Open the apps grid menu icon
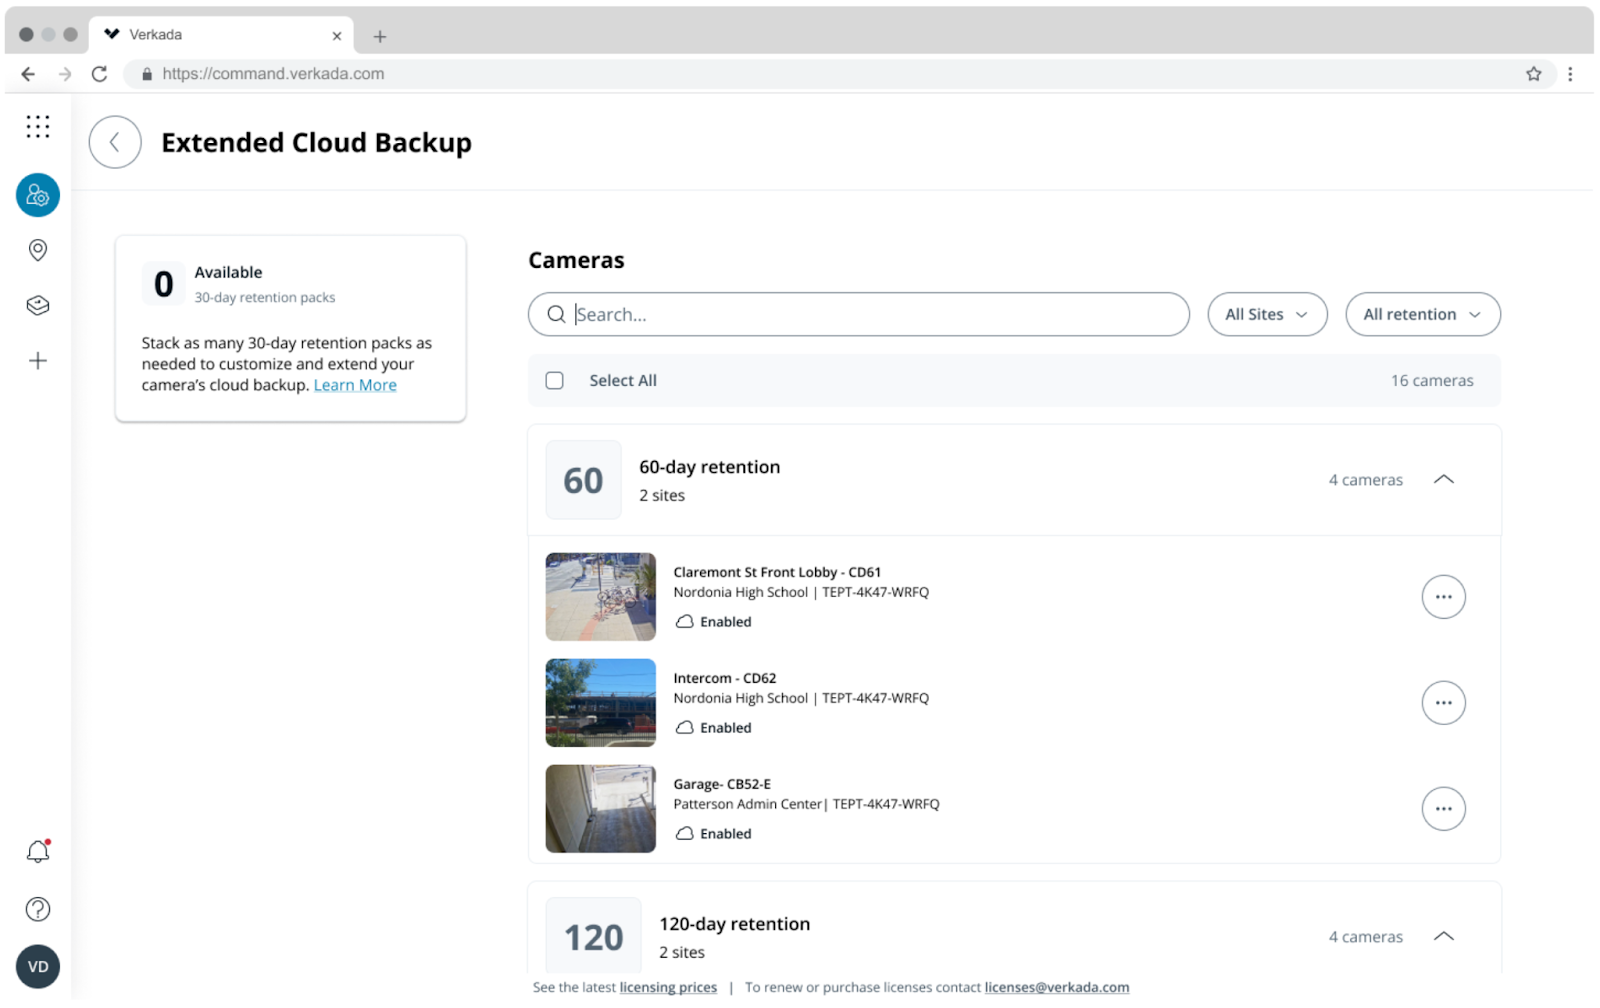The image size is (1600, 1008). tap(38, 126)
